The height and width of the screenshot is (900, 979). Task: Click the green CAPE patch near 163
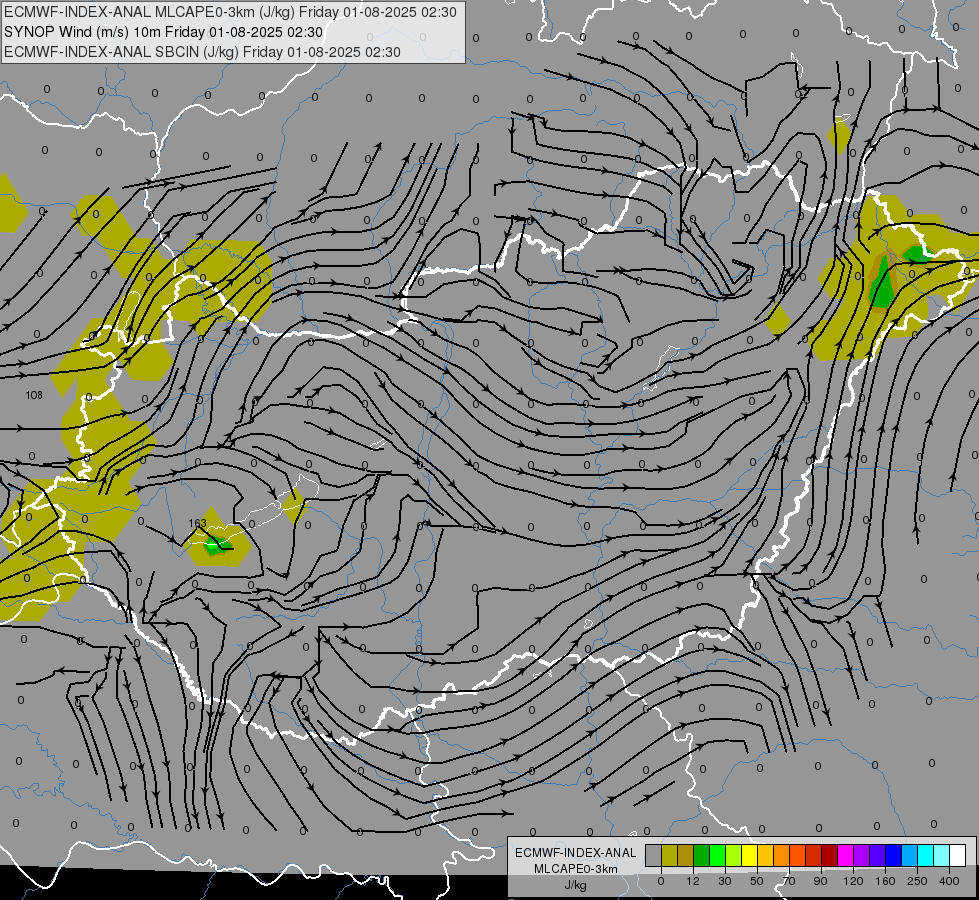pos(215,546)
